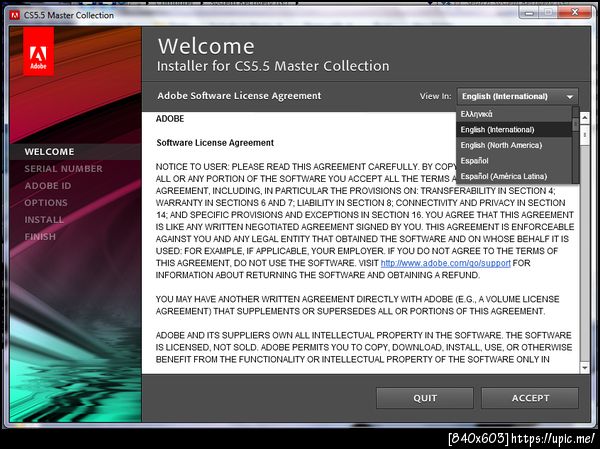The height and width of the screenshot is (449, 600).
Task: Select Español language option
Action: (514, 161)
